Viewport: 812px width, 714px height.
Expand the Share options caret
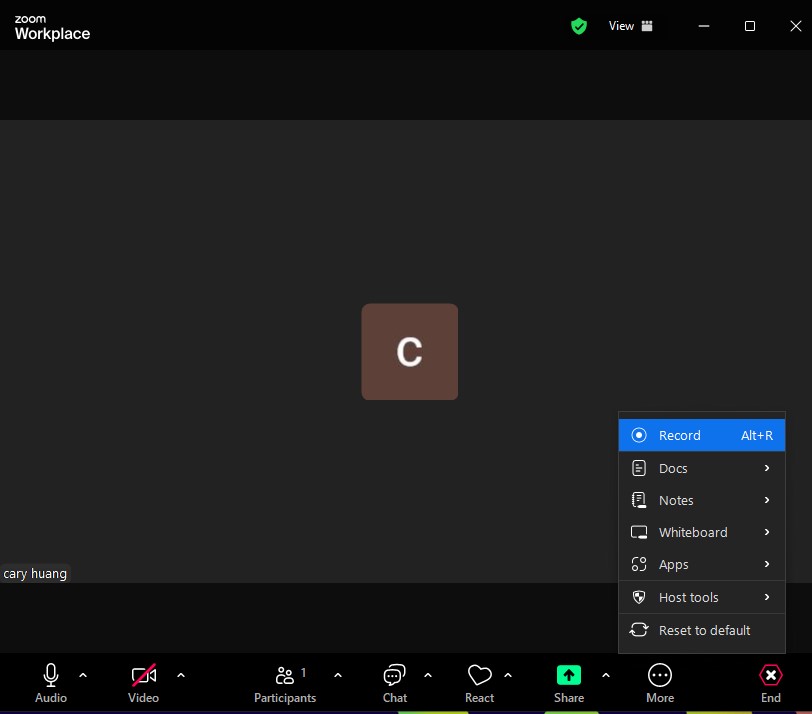click(606, 675)
